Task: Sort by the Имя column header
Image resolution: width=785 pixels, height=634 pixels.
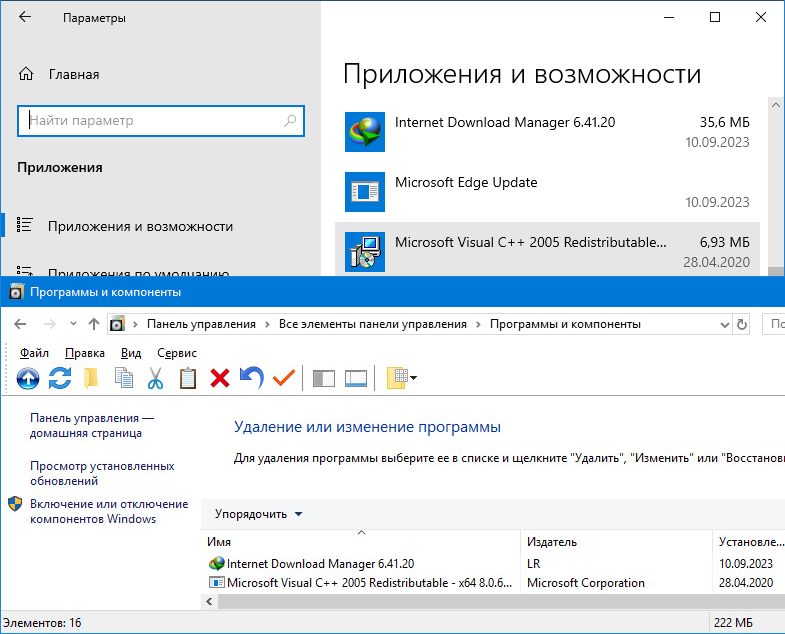Action: pyautogui.click(x=361, y=542)
